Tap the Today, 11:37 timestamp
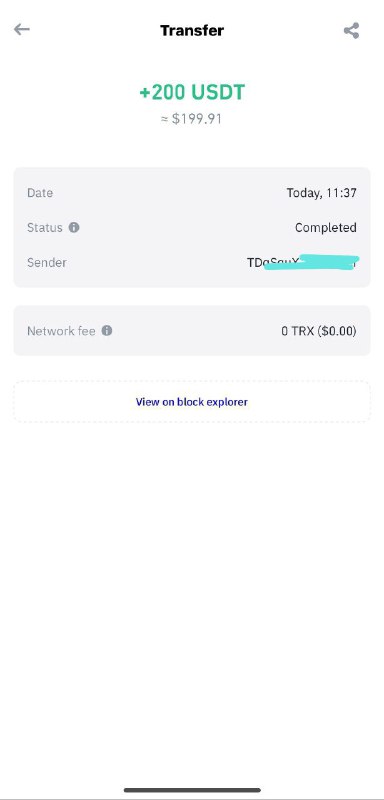Screen dimensions: 384x800 coord(321,193)
